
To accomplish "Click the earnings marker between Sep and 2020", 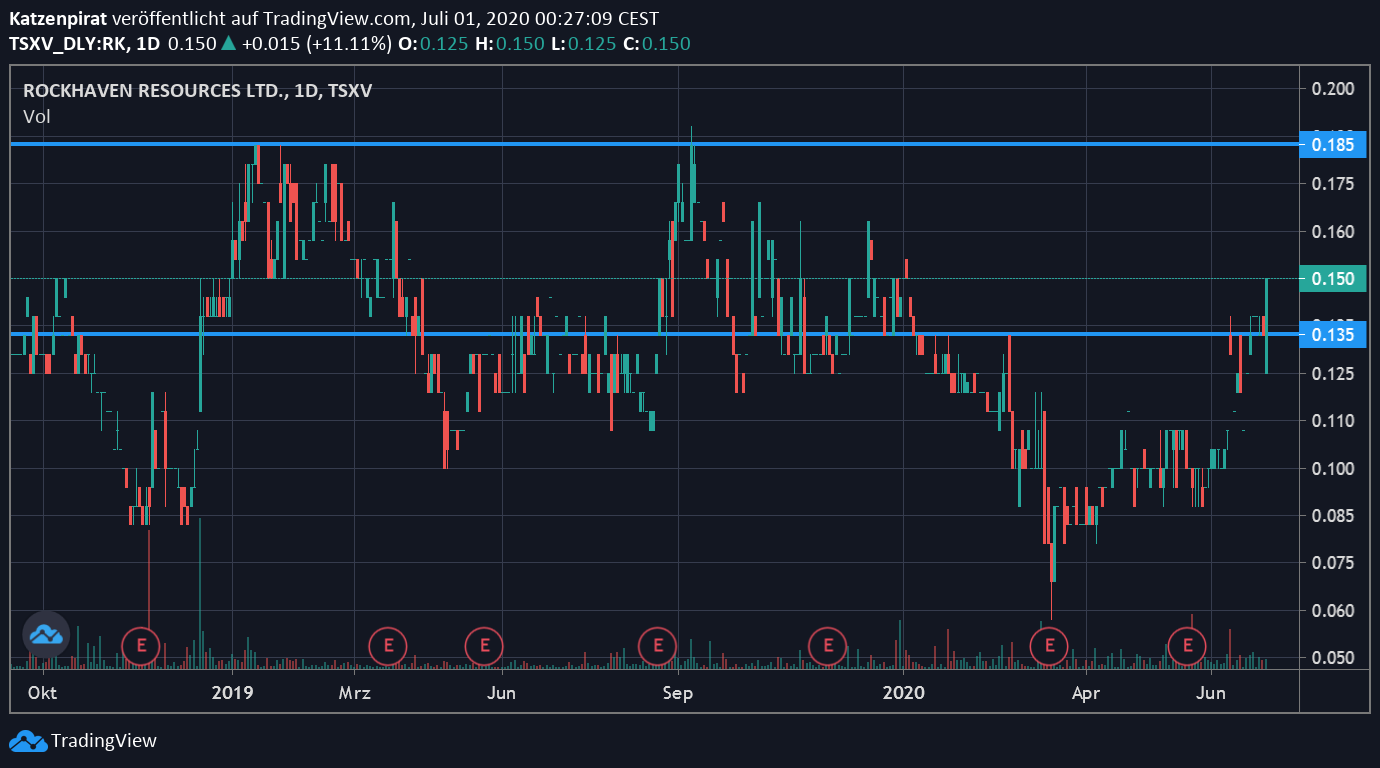I will click(x=827, y=645).
